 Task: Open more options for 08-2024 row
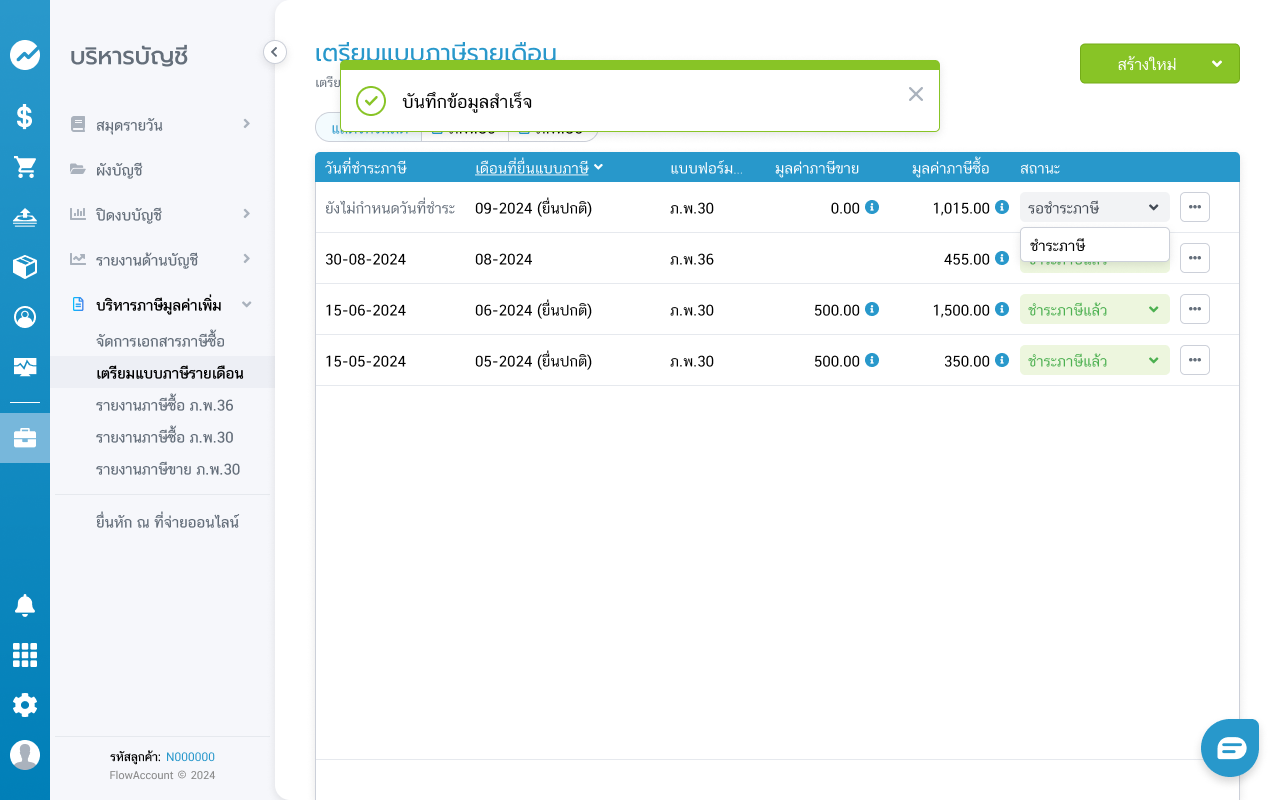pyautogui.click(x=1195, y=258)
